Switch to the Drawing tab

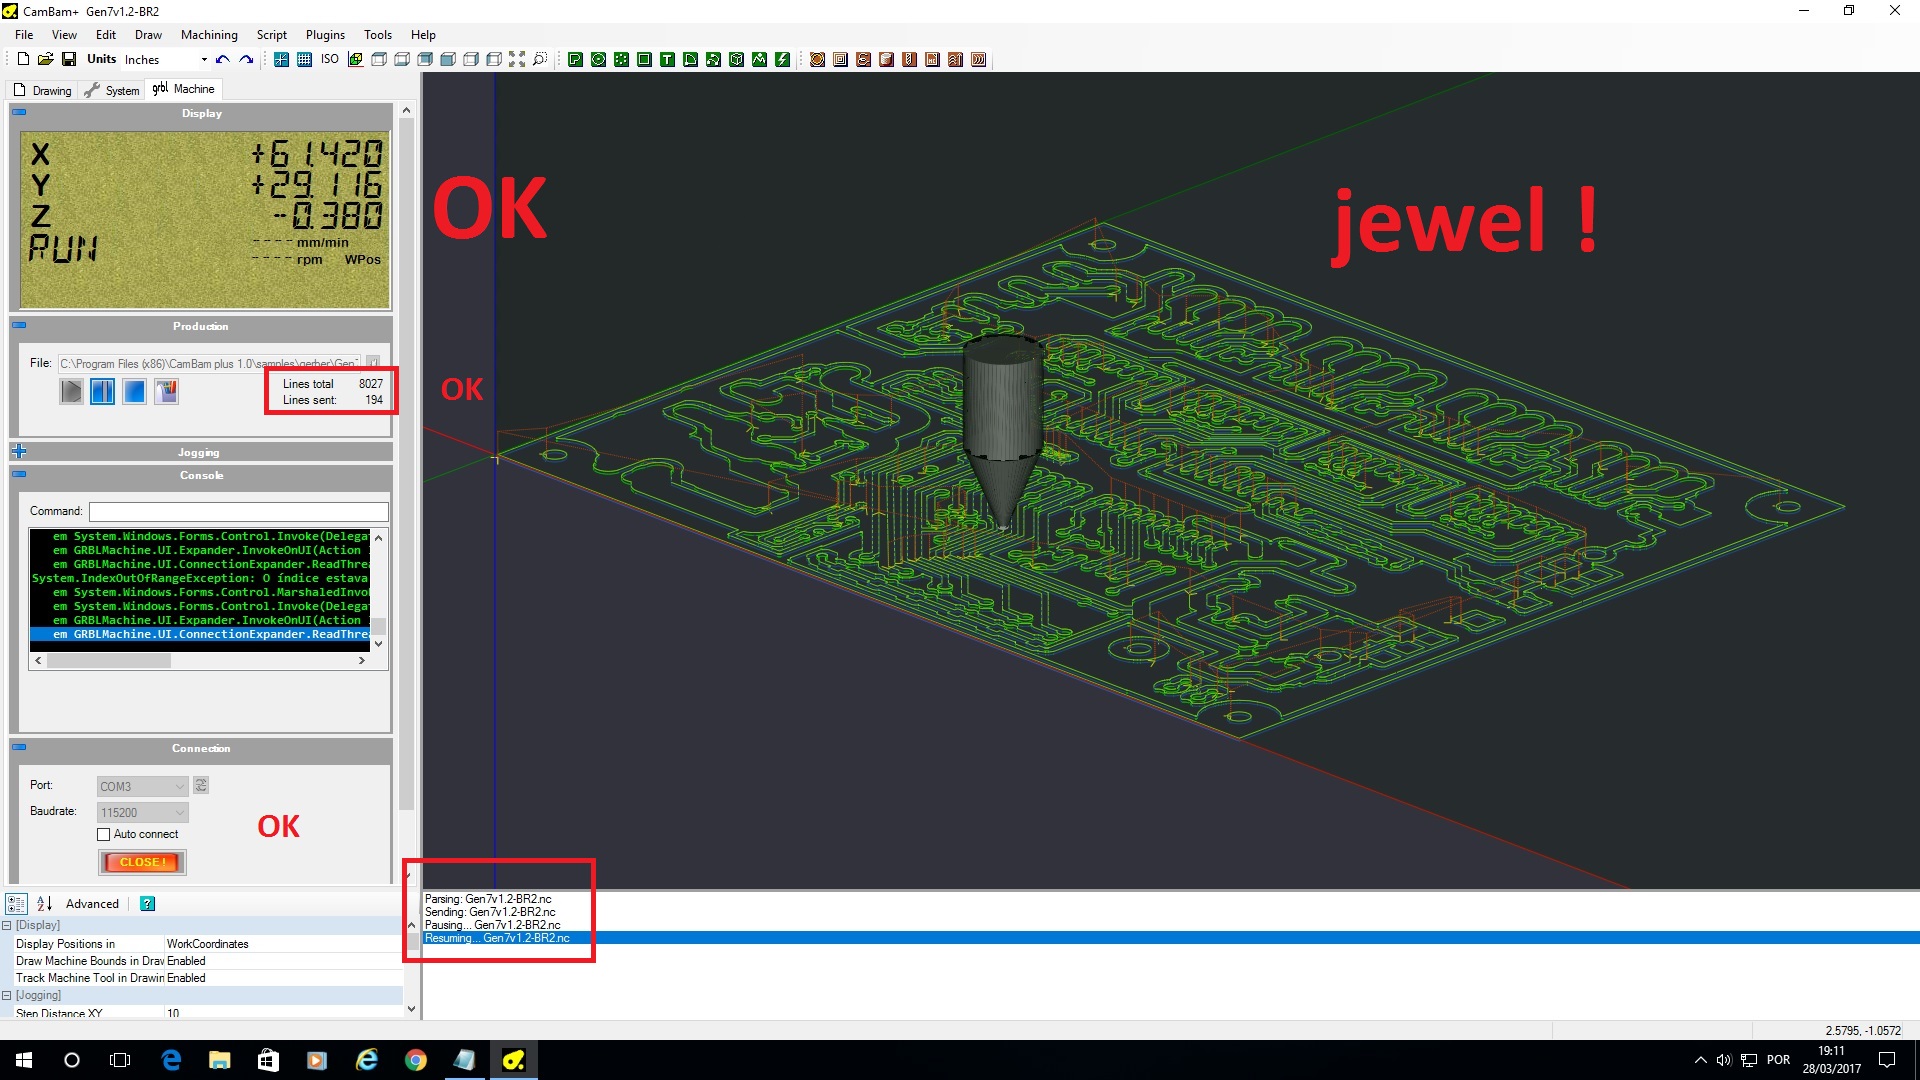click(x=43, y=90)
